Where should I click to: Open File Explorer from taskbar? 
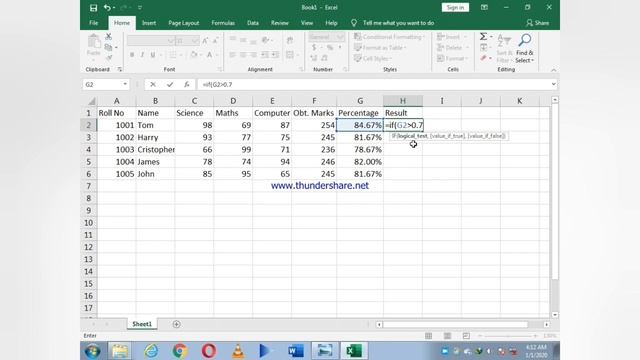click(x=120, y=351)
